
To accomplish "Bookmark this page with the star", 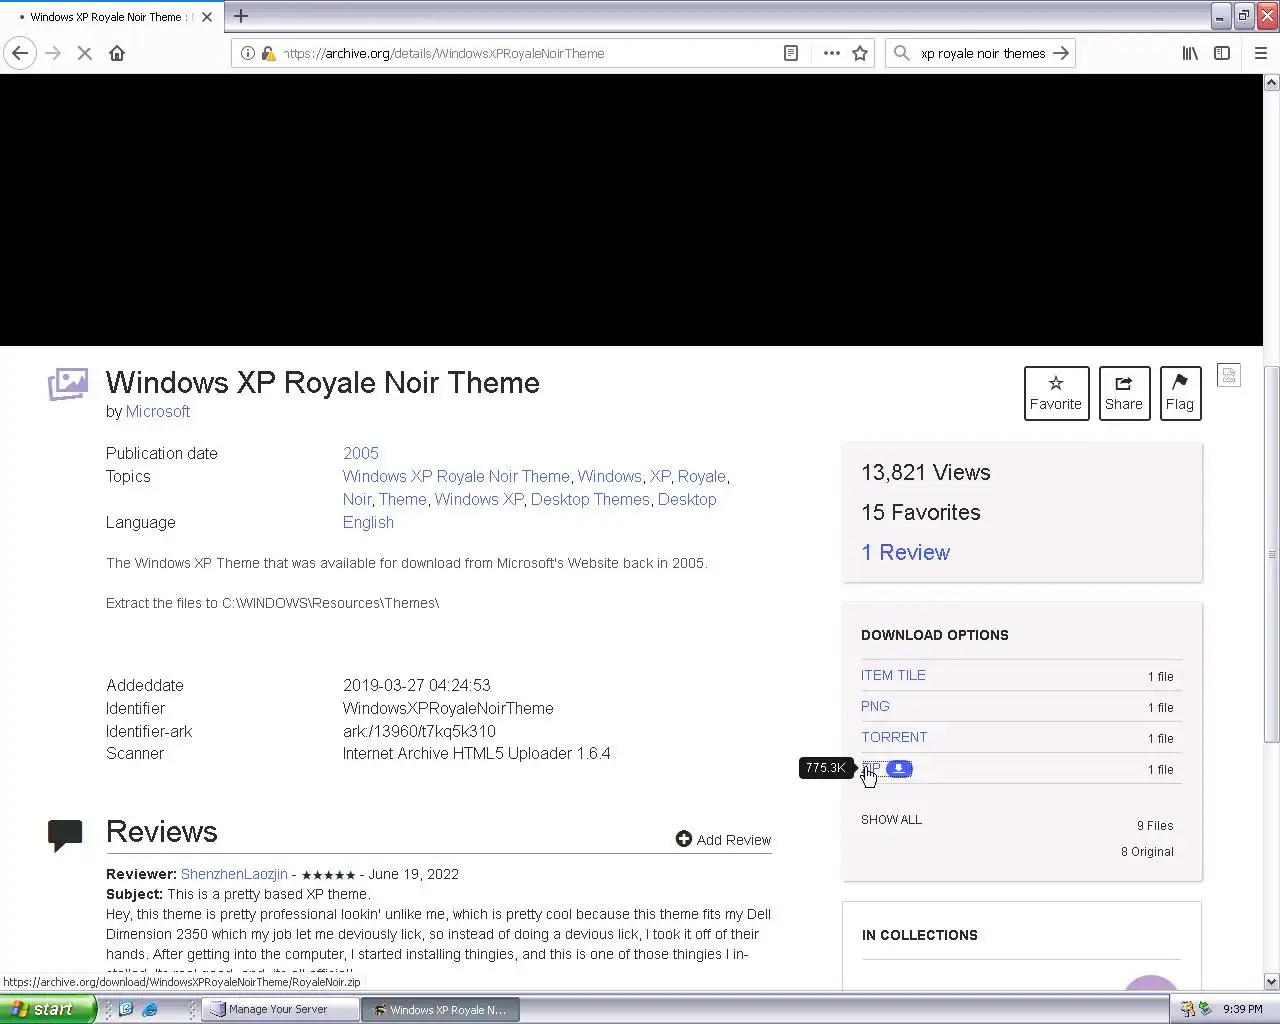I will [x=860, y=53].
